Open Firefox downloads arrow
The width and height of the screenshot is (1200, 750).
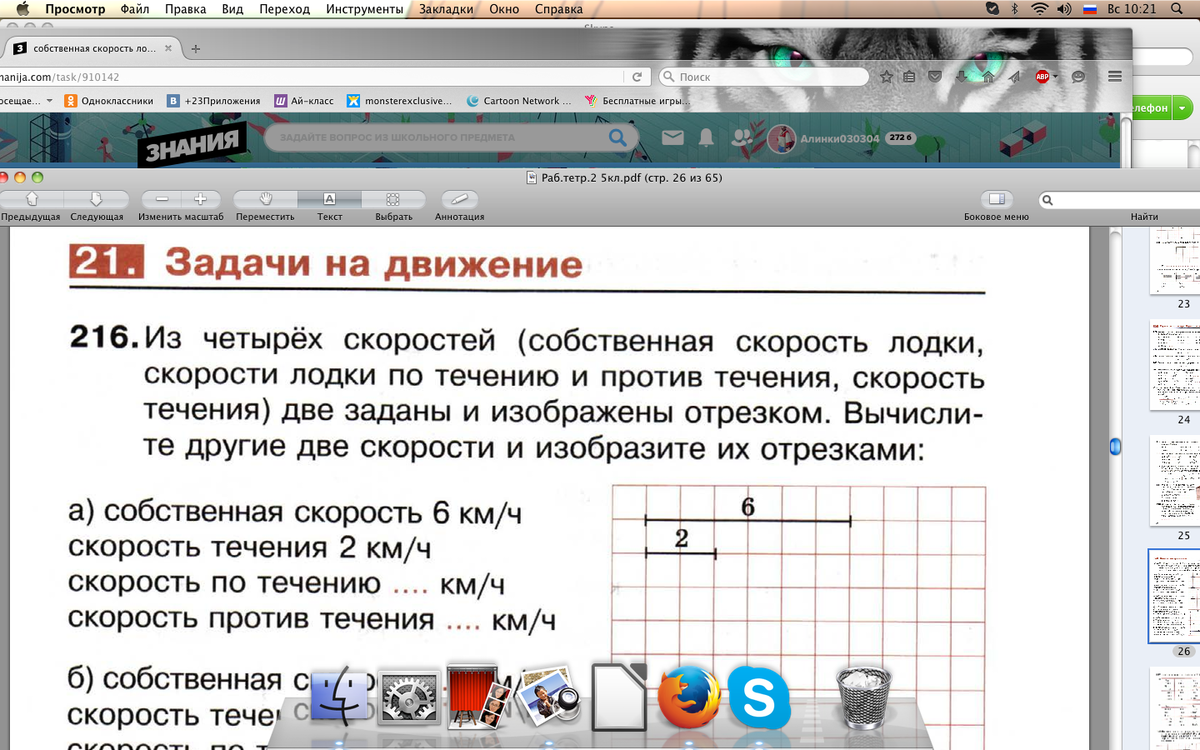961,76
